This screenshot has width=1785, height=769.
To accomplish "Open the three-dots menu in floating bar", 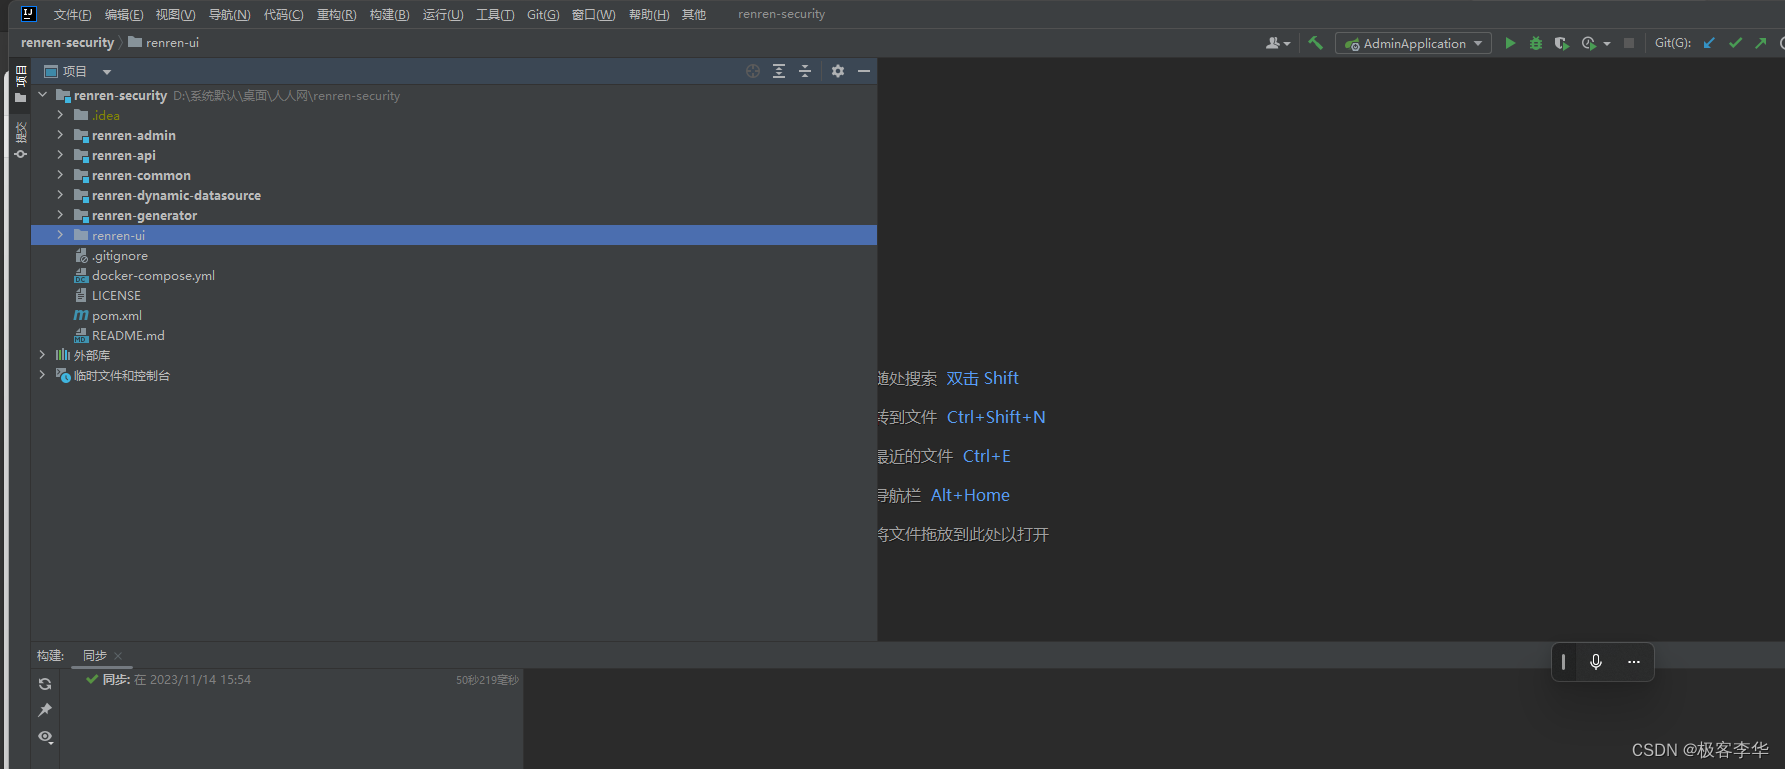I will coord(1634,662).
